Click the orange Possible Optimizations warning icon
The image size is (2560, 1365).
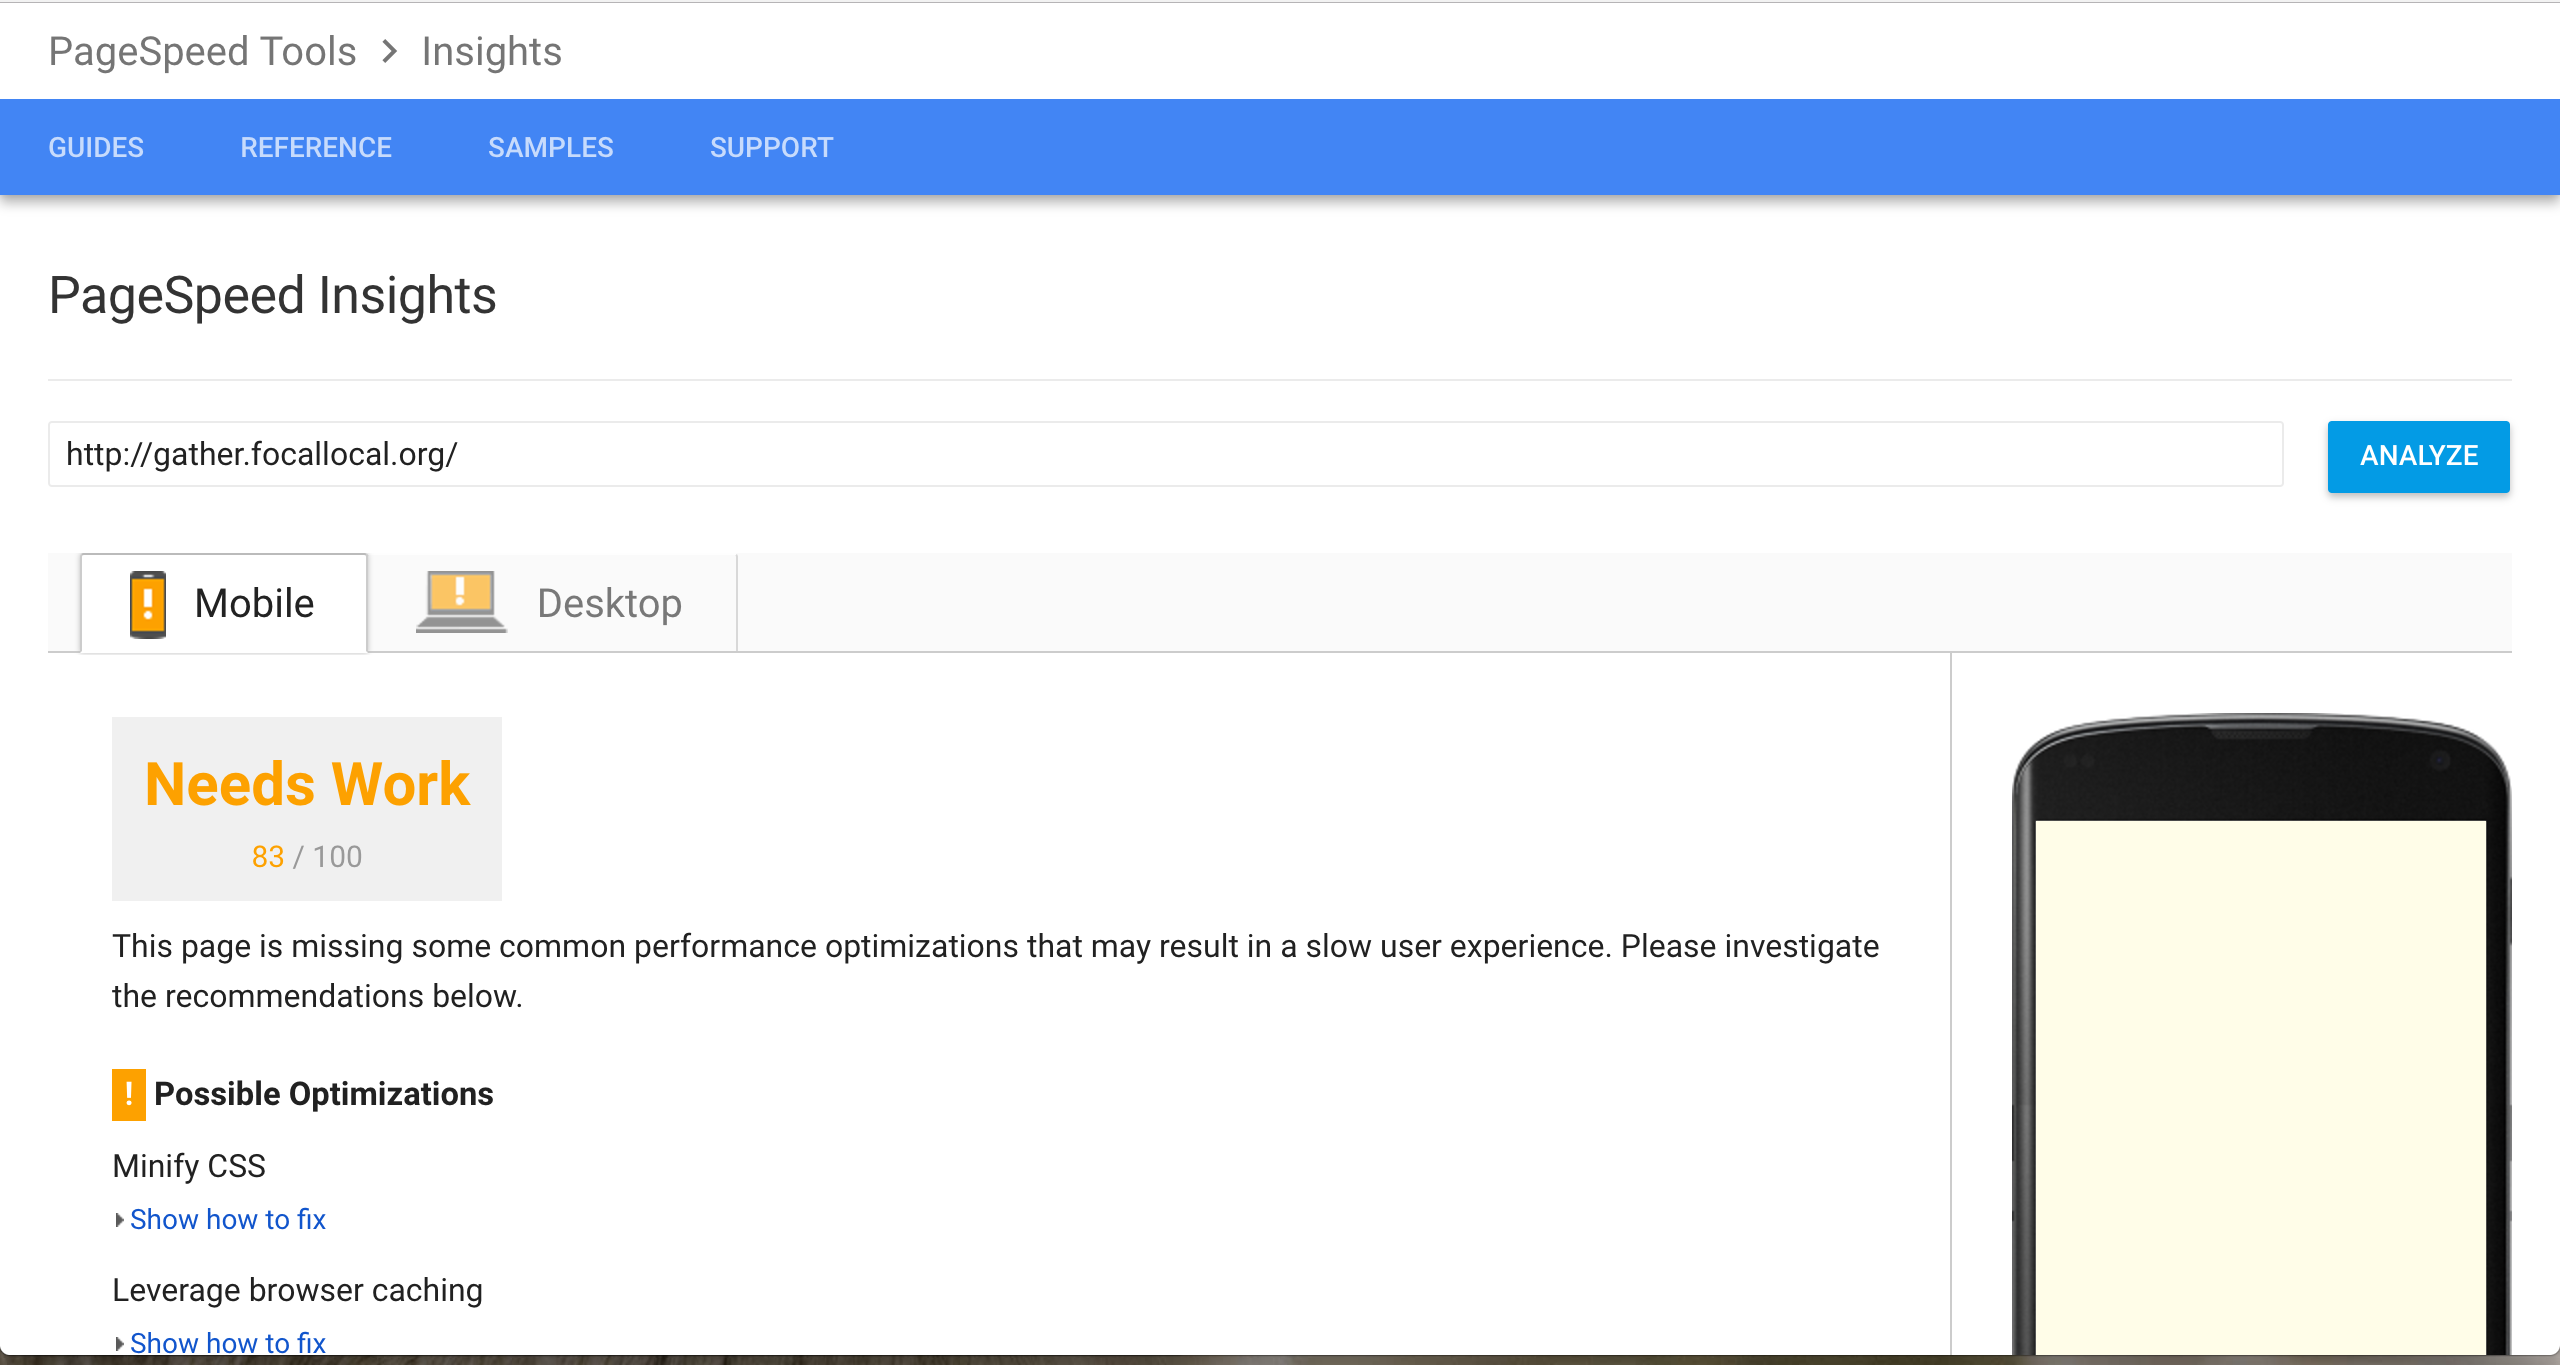128,1094
